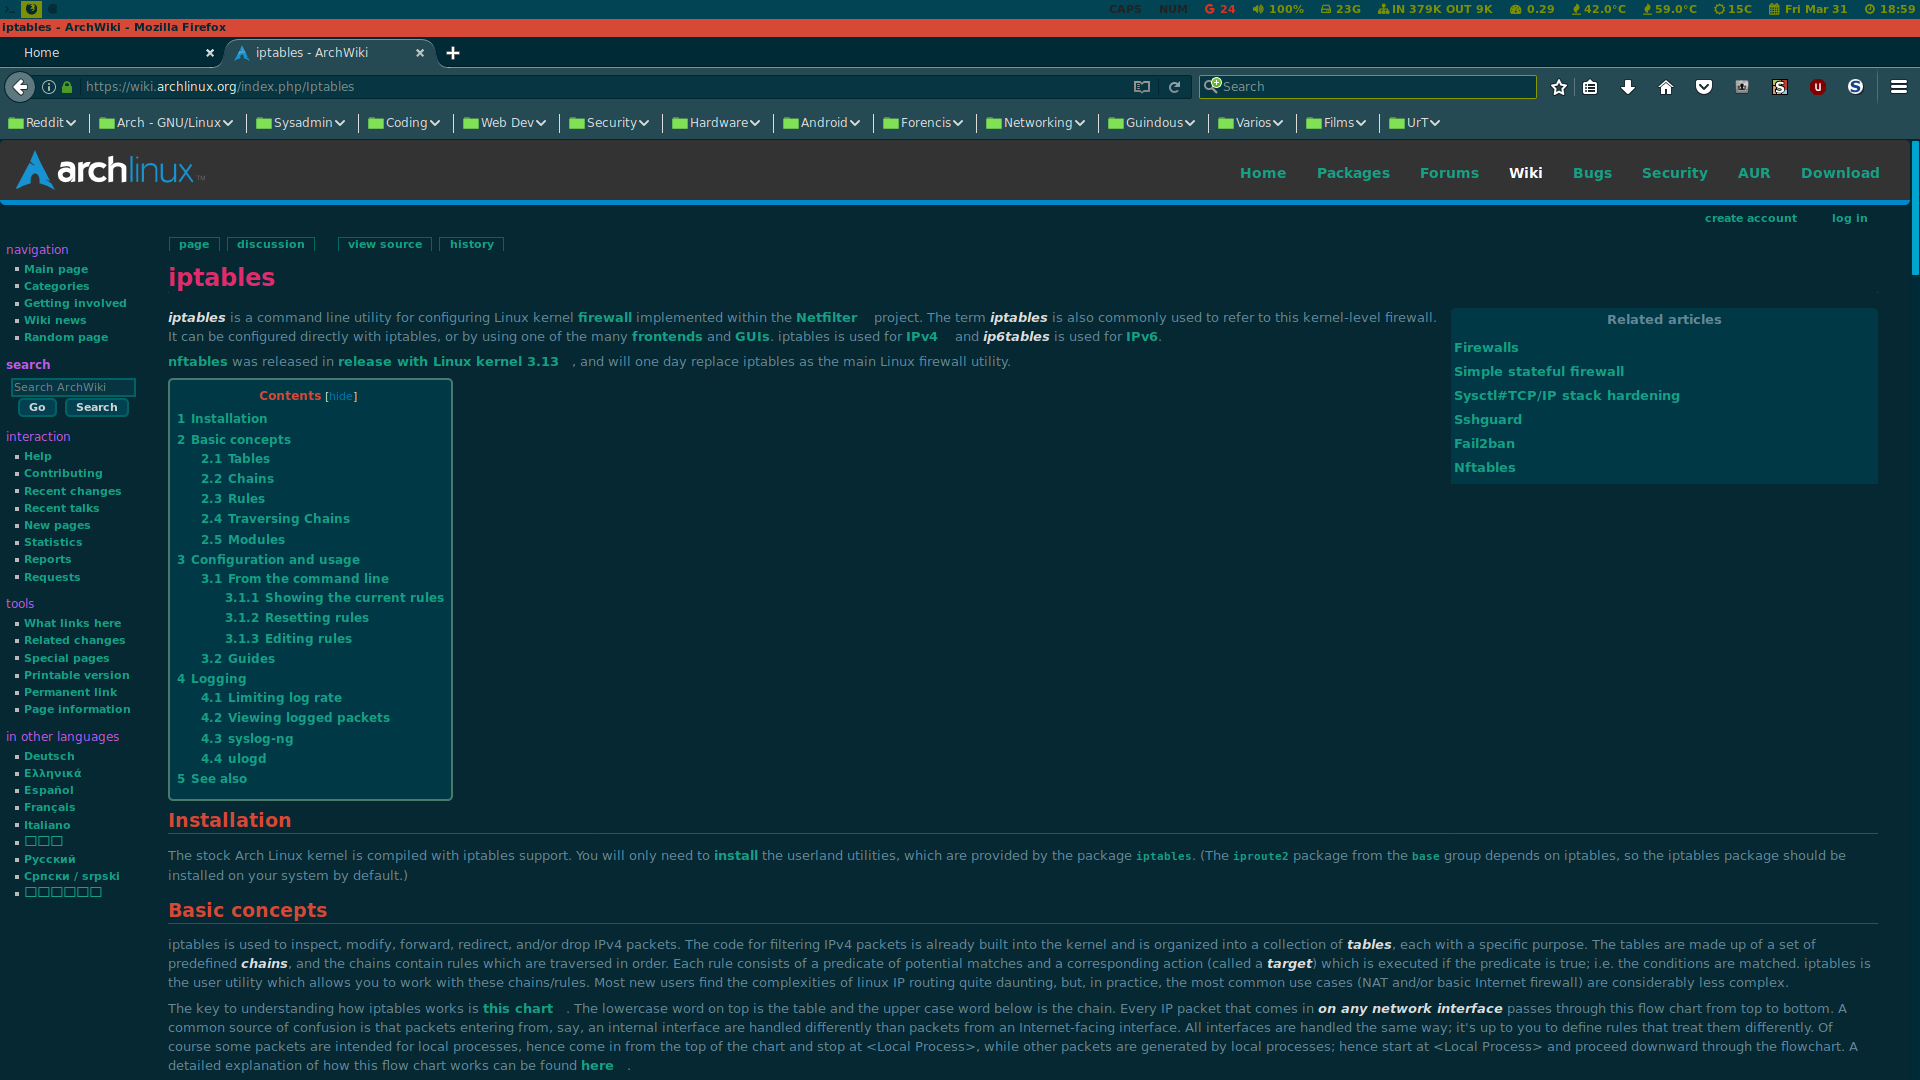The height and width of the screenshot is (1080, 1920).
Task: Go to the browser home page
Action: [x=1666, y=87]
